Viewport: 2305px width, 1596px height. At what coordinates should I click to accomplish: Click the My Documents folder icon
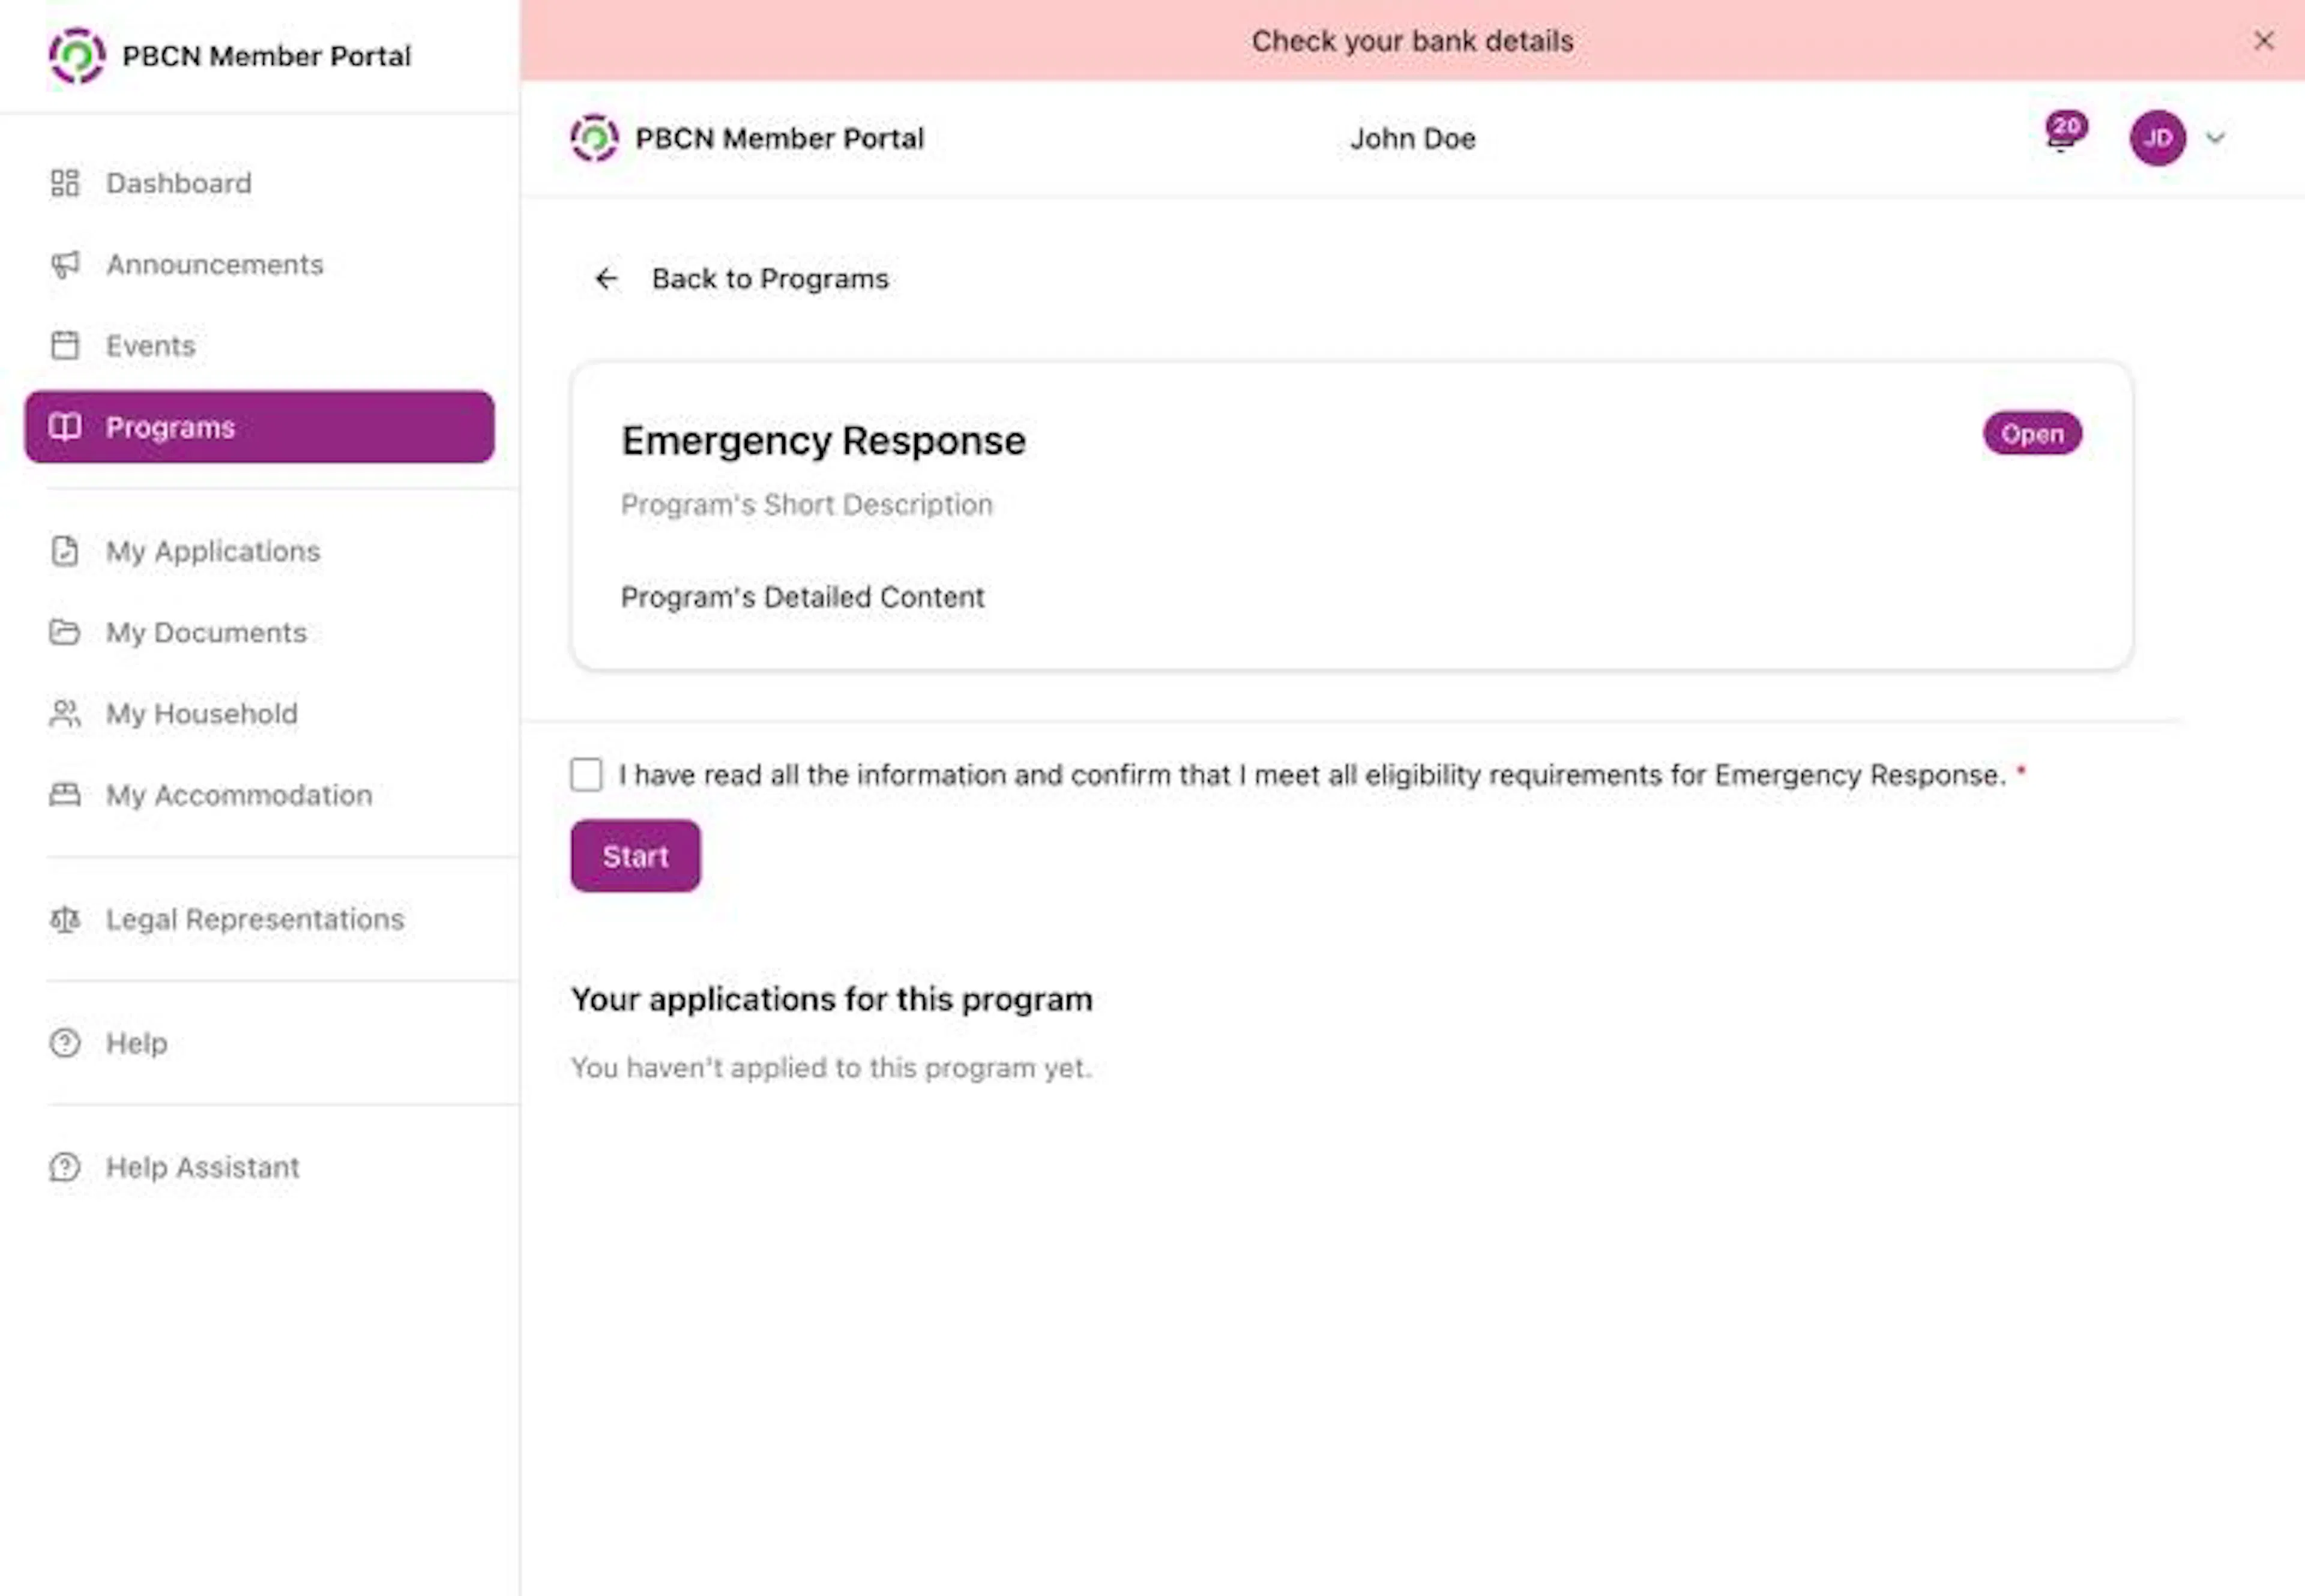(65, 632)
